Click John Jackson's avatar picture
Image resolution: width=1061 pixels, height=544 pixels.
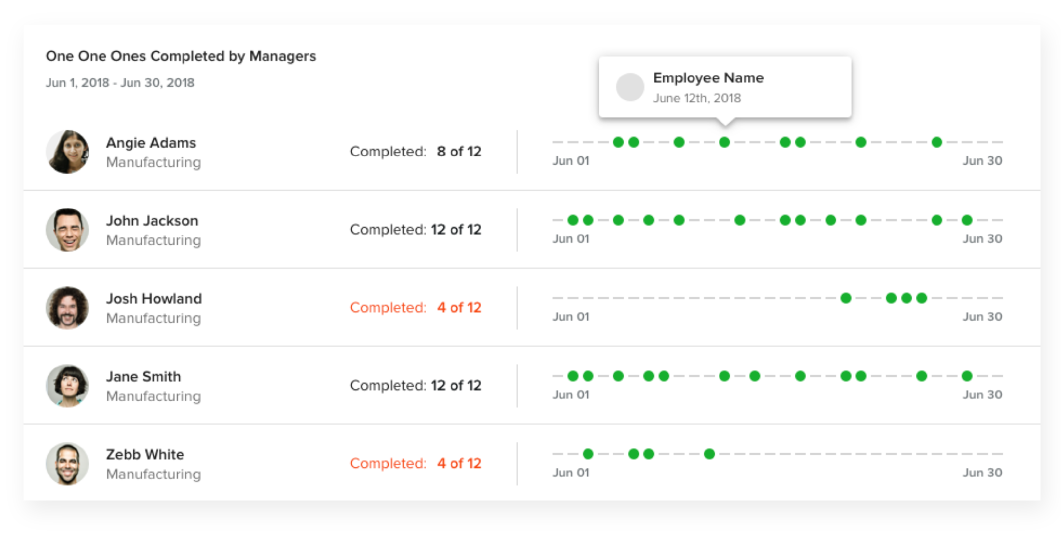point(68,230)
